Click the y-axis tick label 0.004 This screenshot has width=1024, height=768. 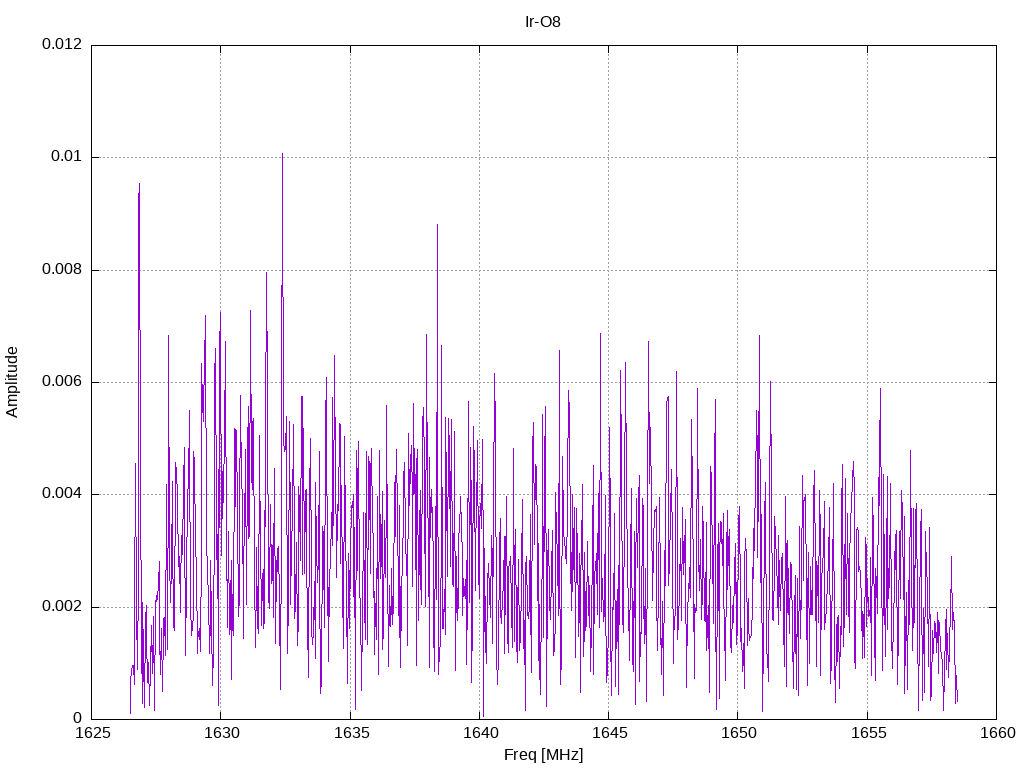coord(62,493)
